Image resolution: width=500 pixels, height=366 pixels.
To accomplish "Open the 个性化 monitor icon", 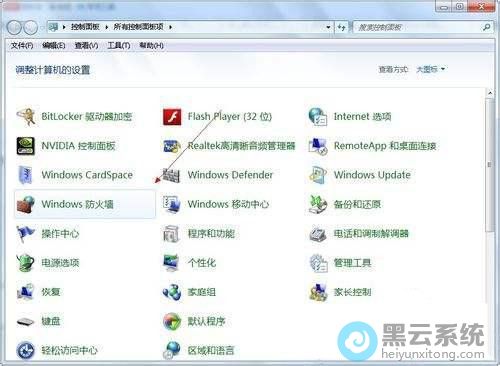I will coord(172,263).
